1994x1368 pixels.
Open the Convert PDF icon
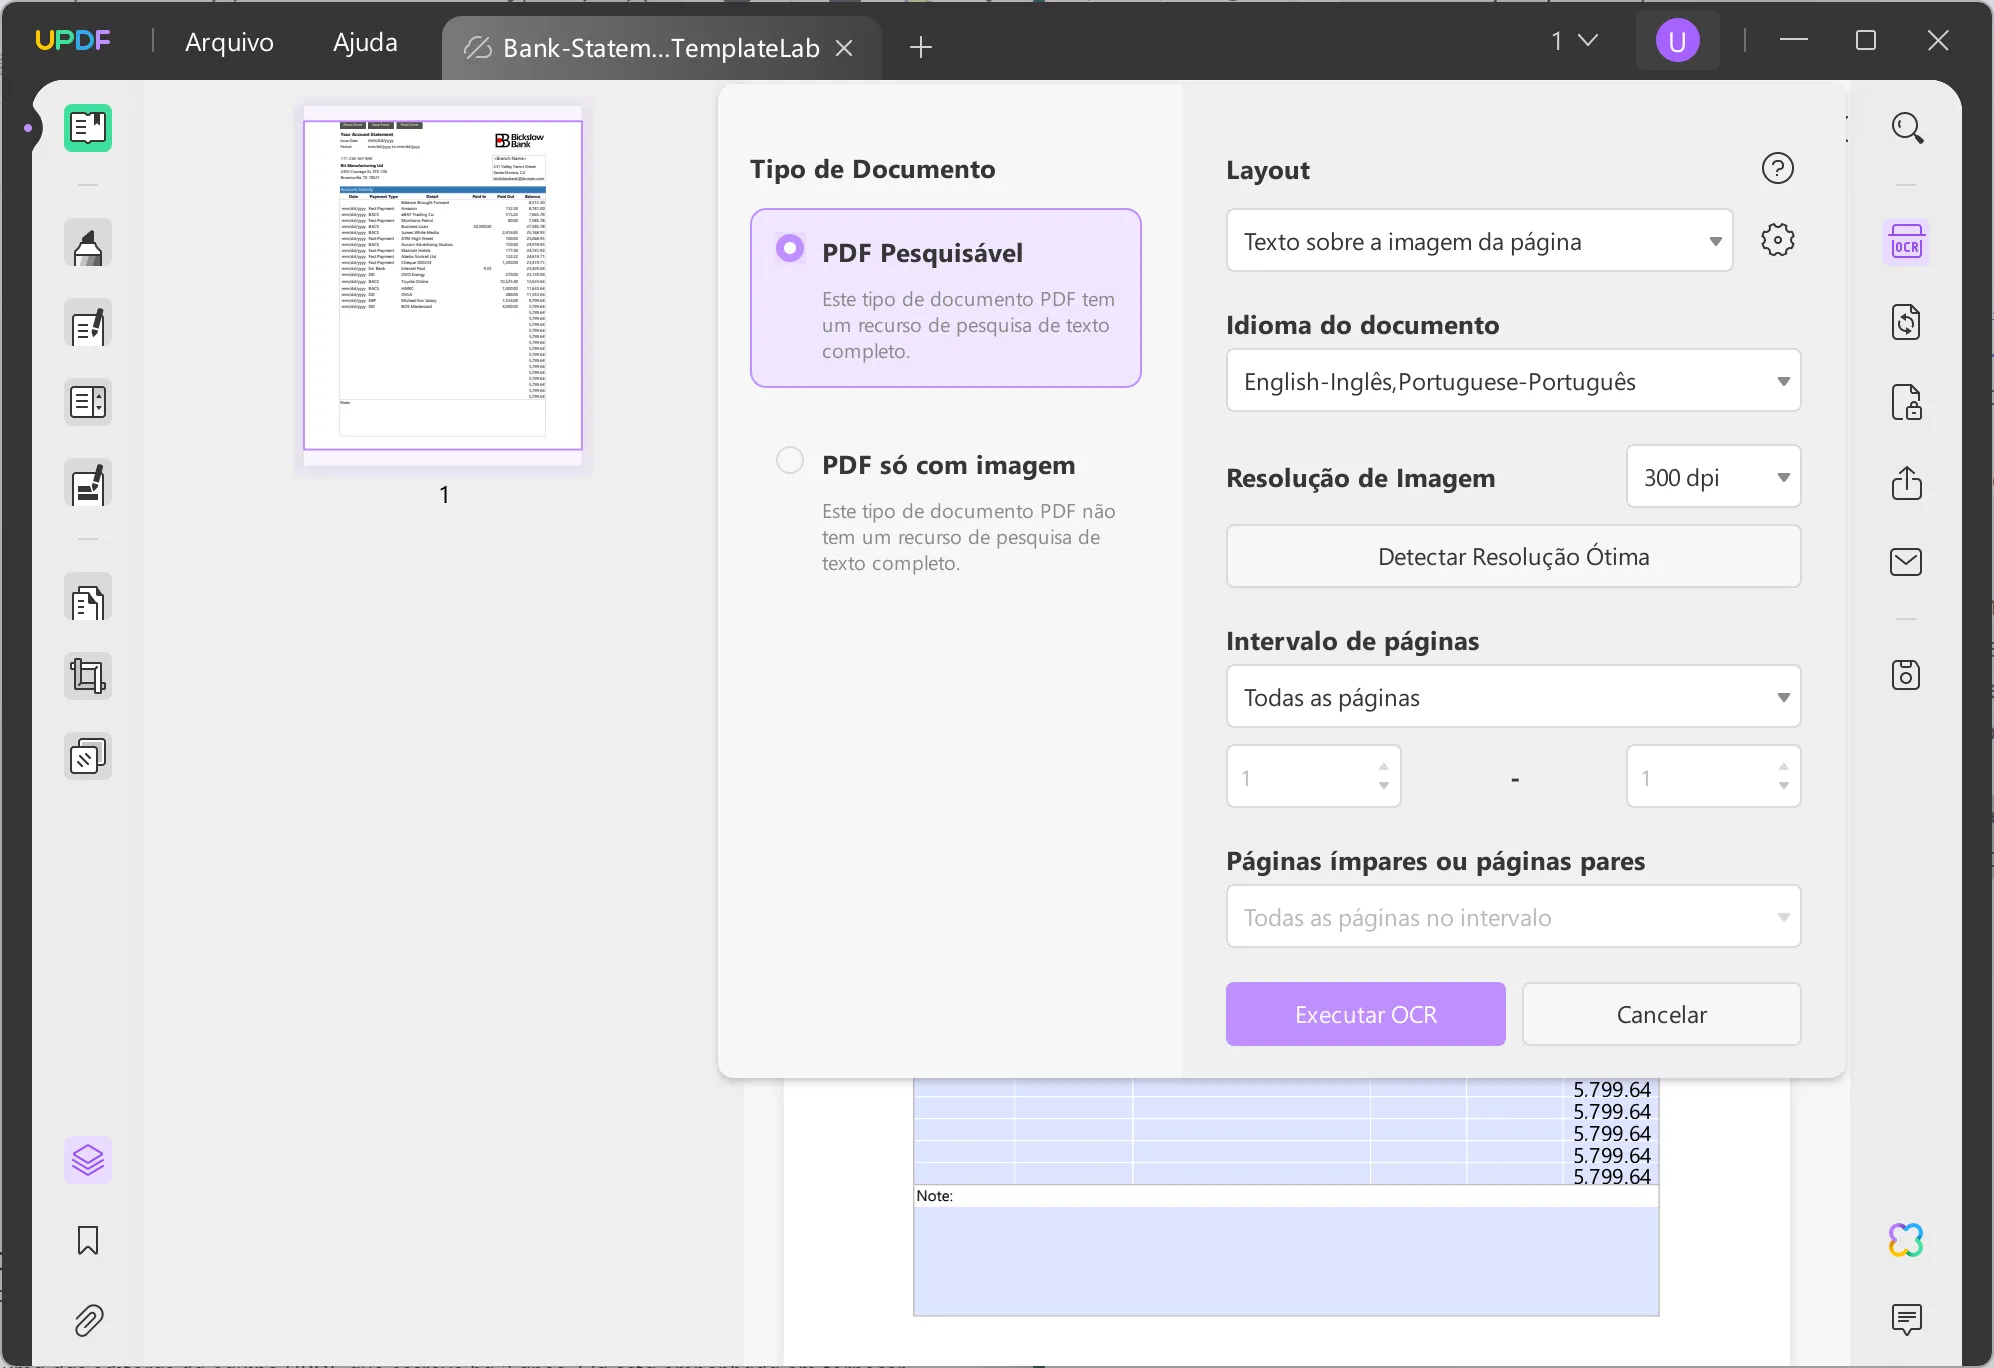(x=1906, y=323)
